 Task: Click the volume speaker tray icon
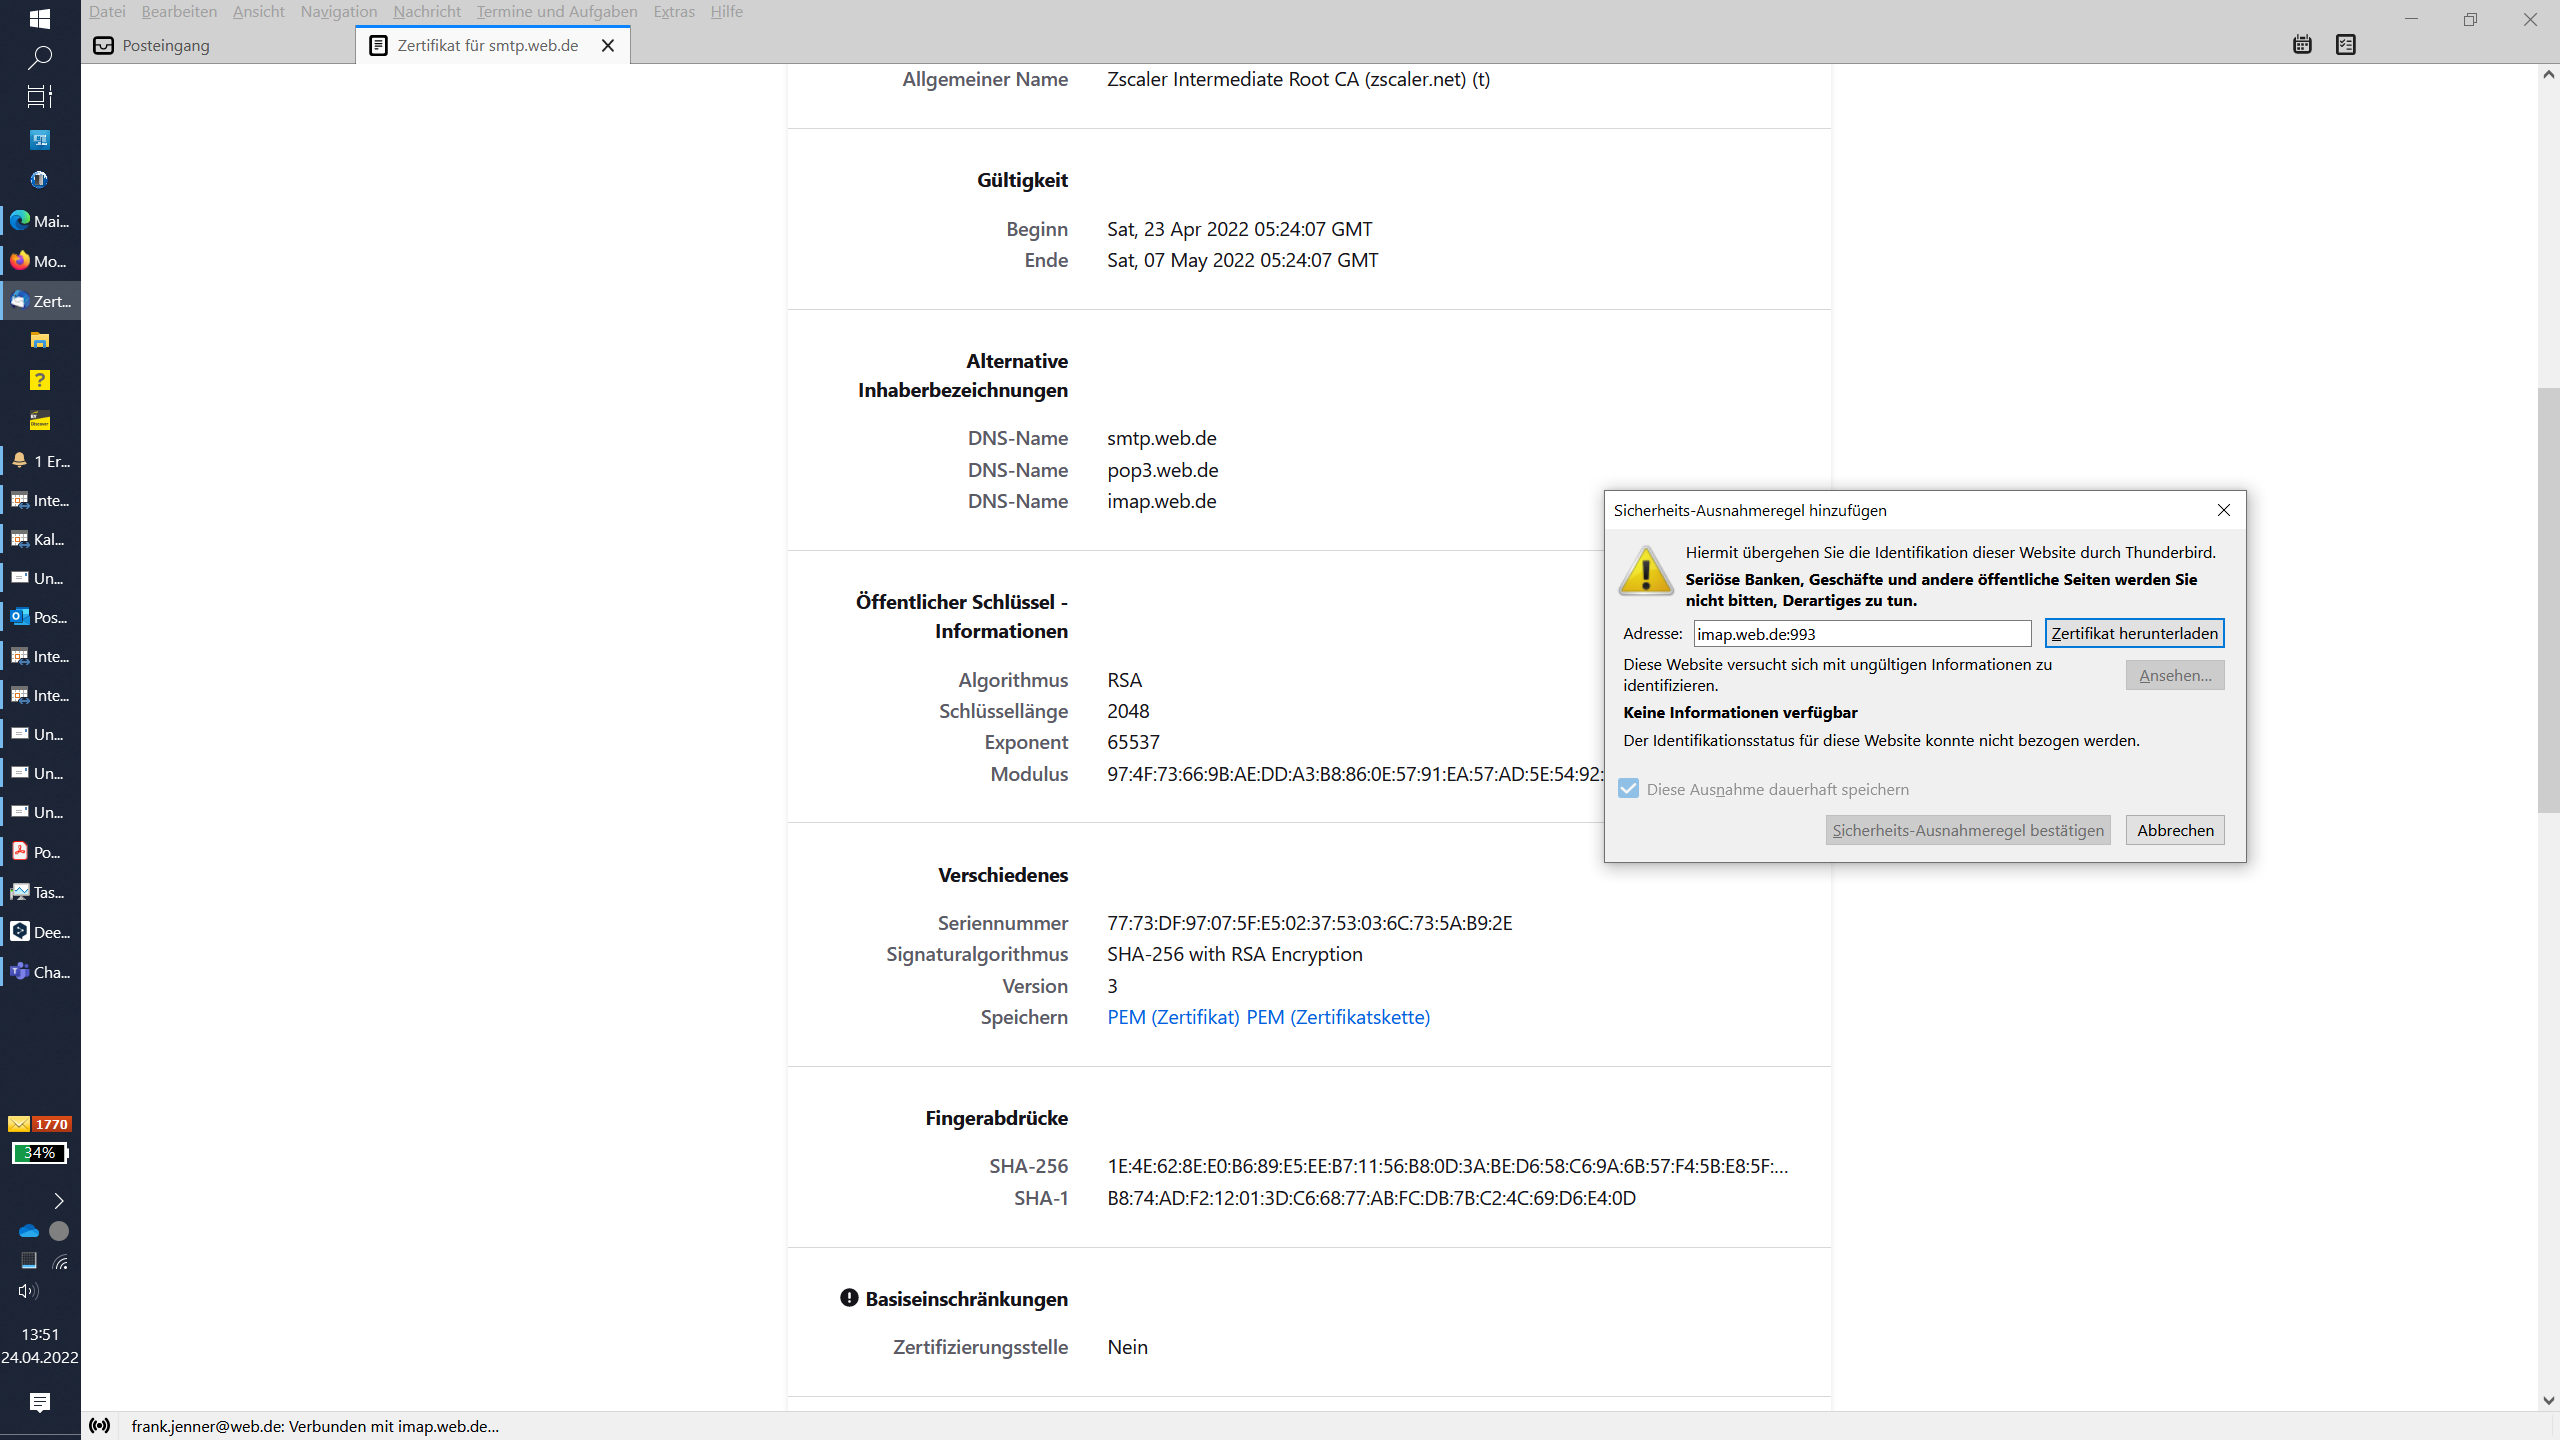(x=28, y=1291)
